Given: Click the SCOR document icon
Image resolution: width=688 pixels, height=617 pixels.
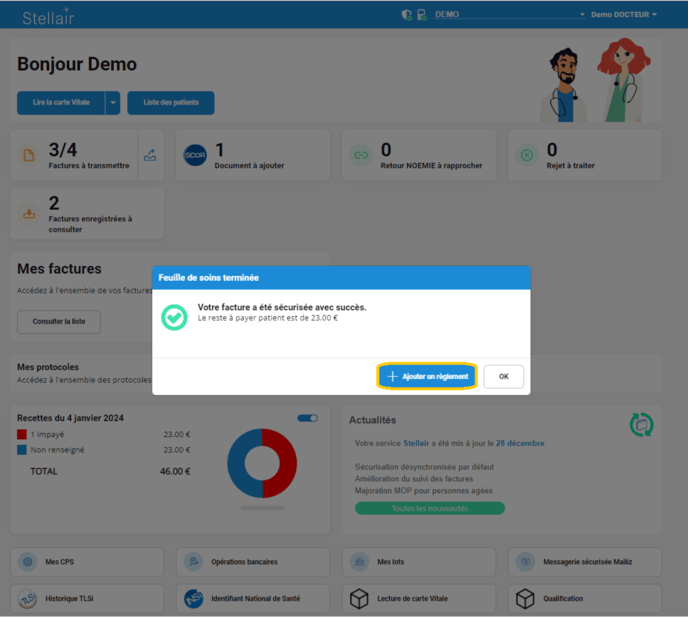Looking at the screenshot, I should (x=195, y=155).
